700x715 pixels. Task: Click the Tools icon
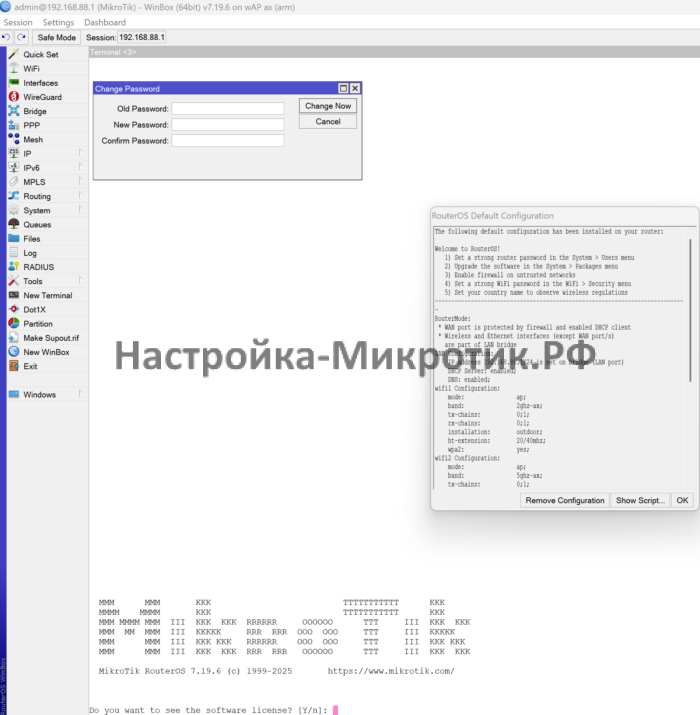pyautogui.click(x=14, y=281)
